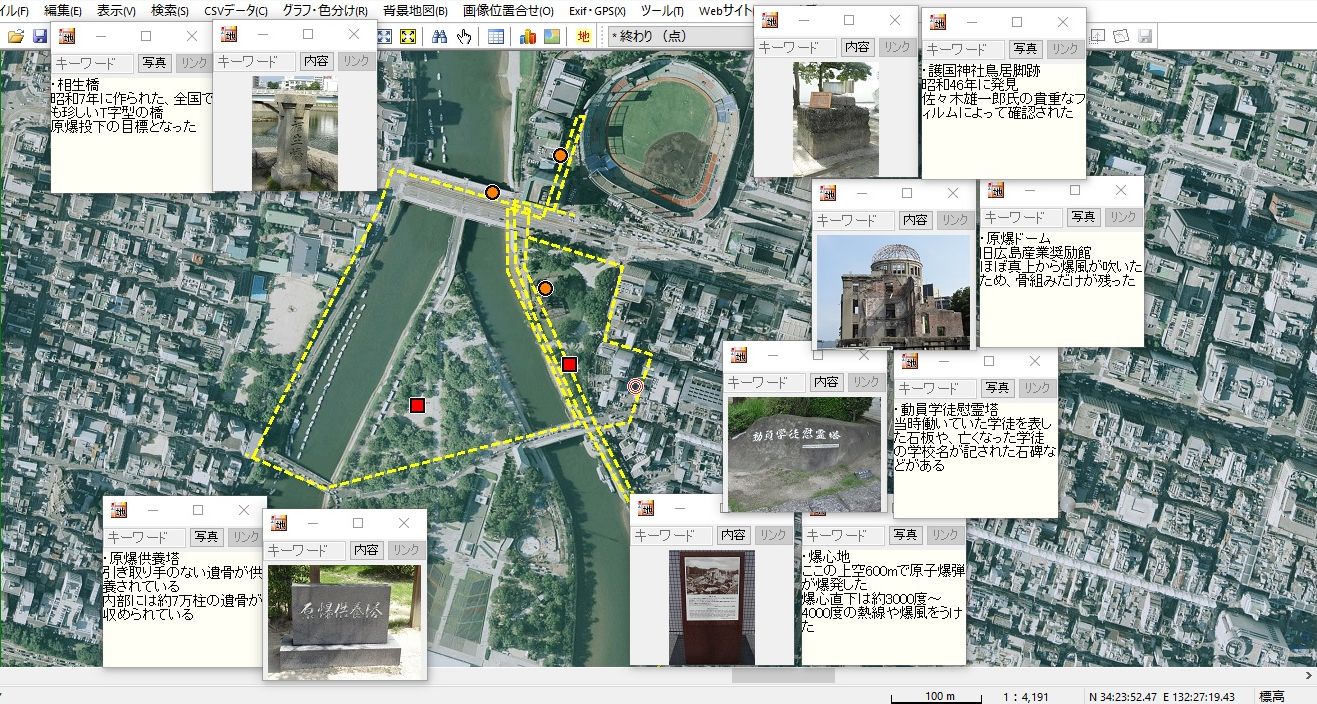
Task: Open the グラフ・色分け menu
Action: tap(324, 11)
